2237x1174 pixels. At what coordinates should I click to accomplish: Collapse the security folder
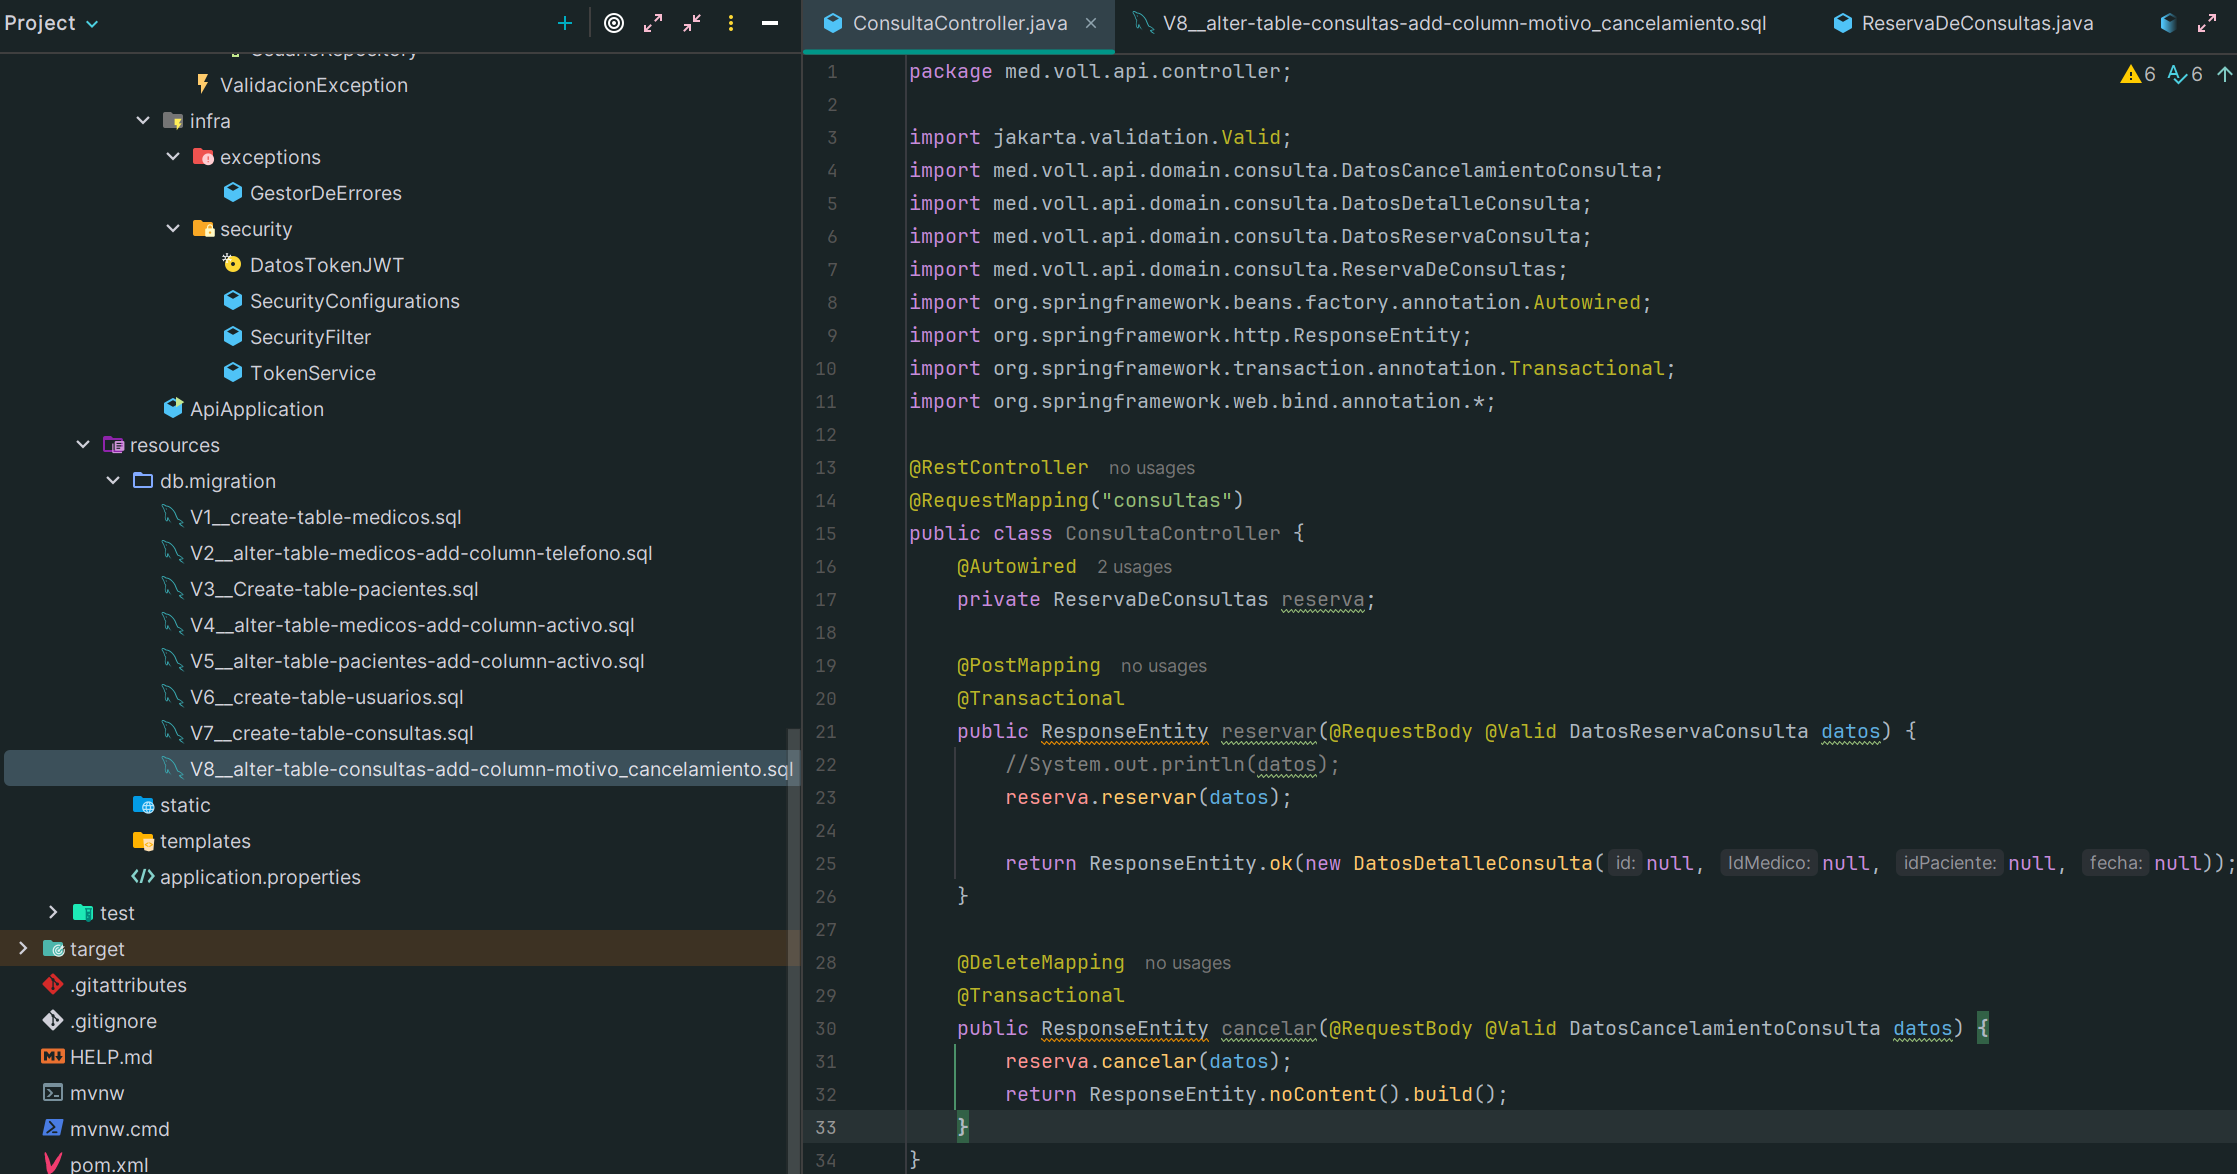coord(173,229)
